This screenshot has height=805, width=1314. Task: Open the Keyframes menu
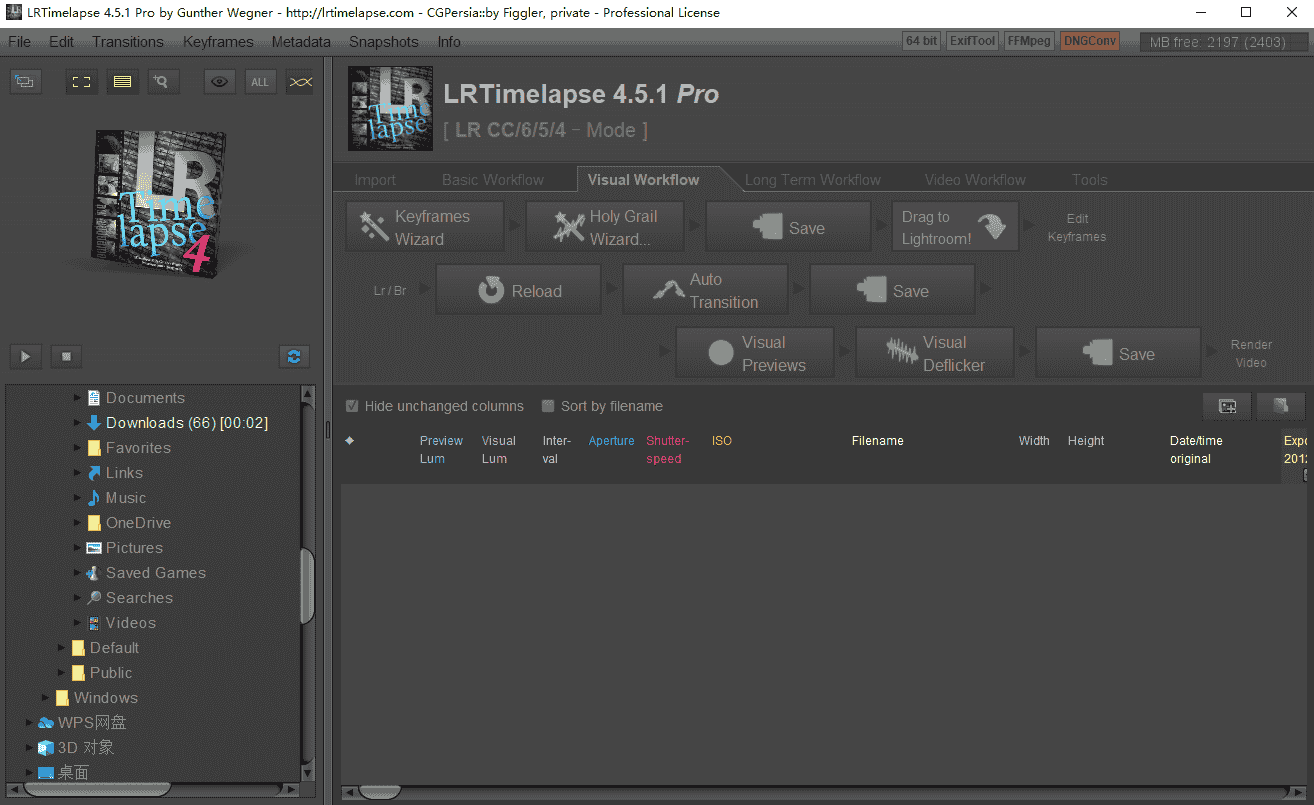(217, 42)
